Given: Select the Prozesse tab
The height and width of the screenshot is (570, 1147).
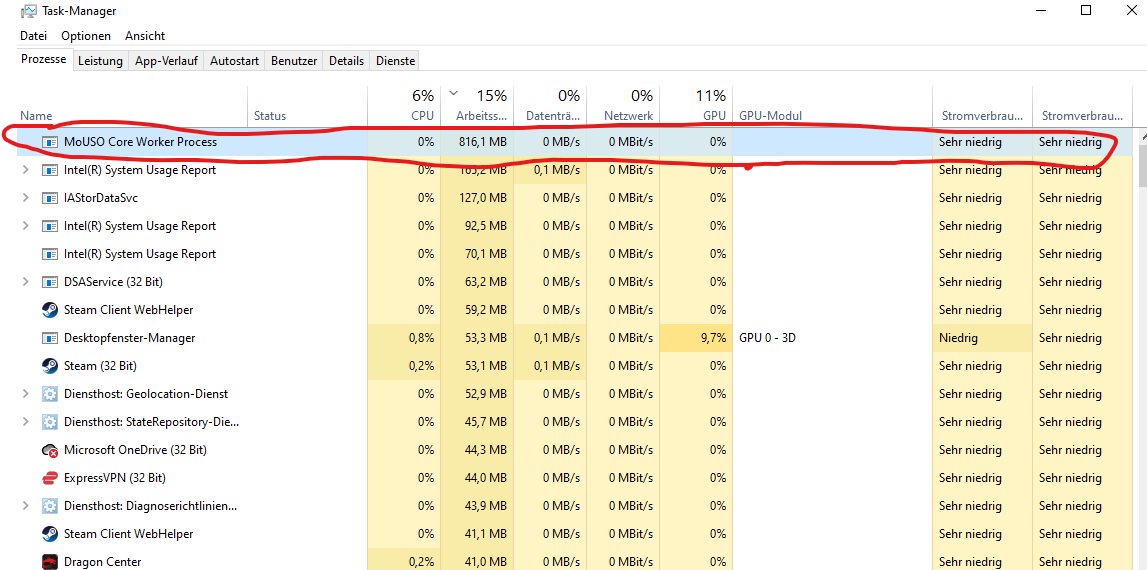Looking at the screenshot, I should coord(44,59).
